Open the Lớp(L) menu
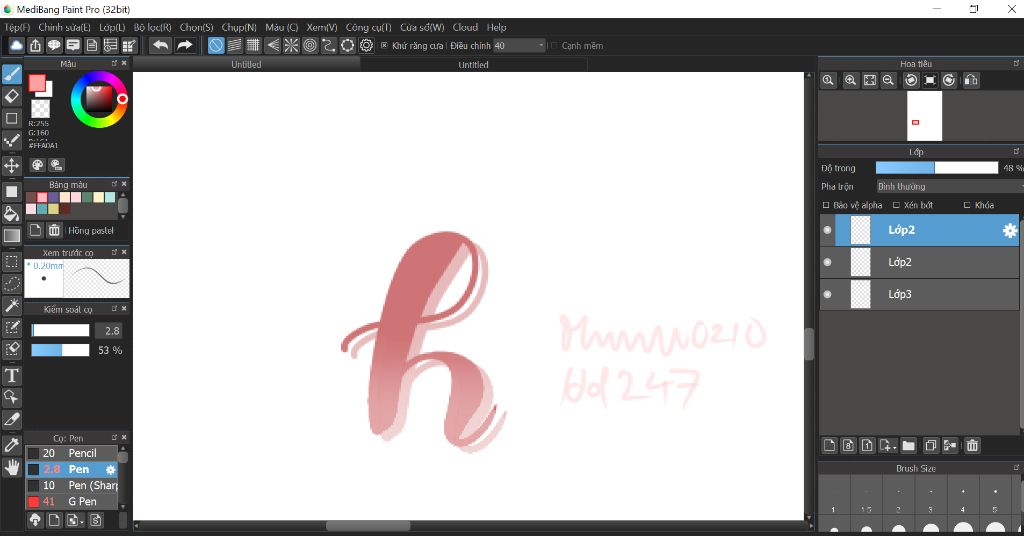 point(112,27)
